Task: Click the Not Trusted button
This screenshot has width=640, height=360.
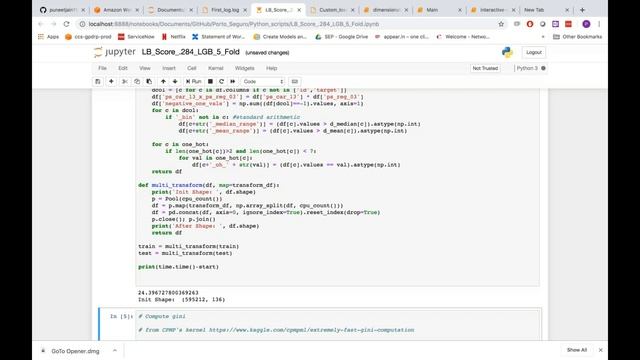Action: pos(485,68)
